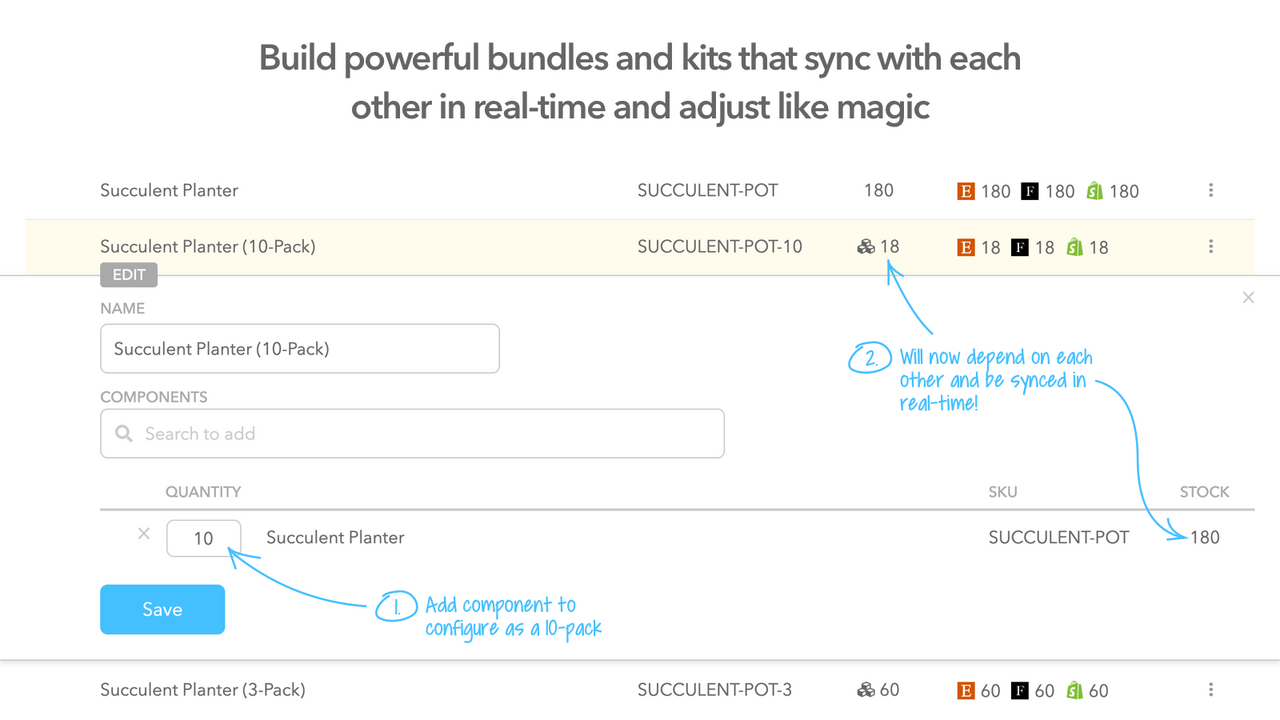Click the Etsy icon on Succulent Planter row
Image resolution: width=1280 pixels, height=720 pixels.
968,190
